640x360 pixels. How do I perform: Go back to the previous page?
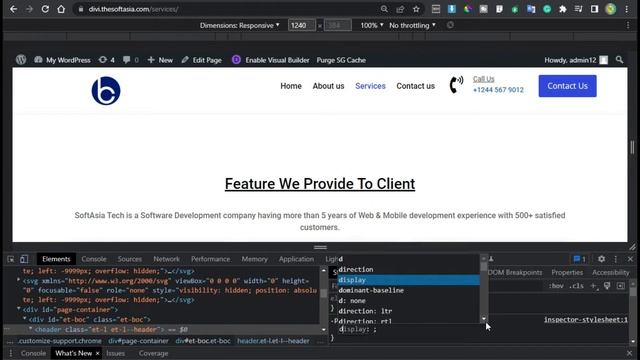[x=13, y=9]
